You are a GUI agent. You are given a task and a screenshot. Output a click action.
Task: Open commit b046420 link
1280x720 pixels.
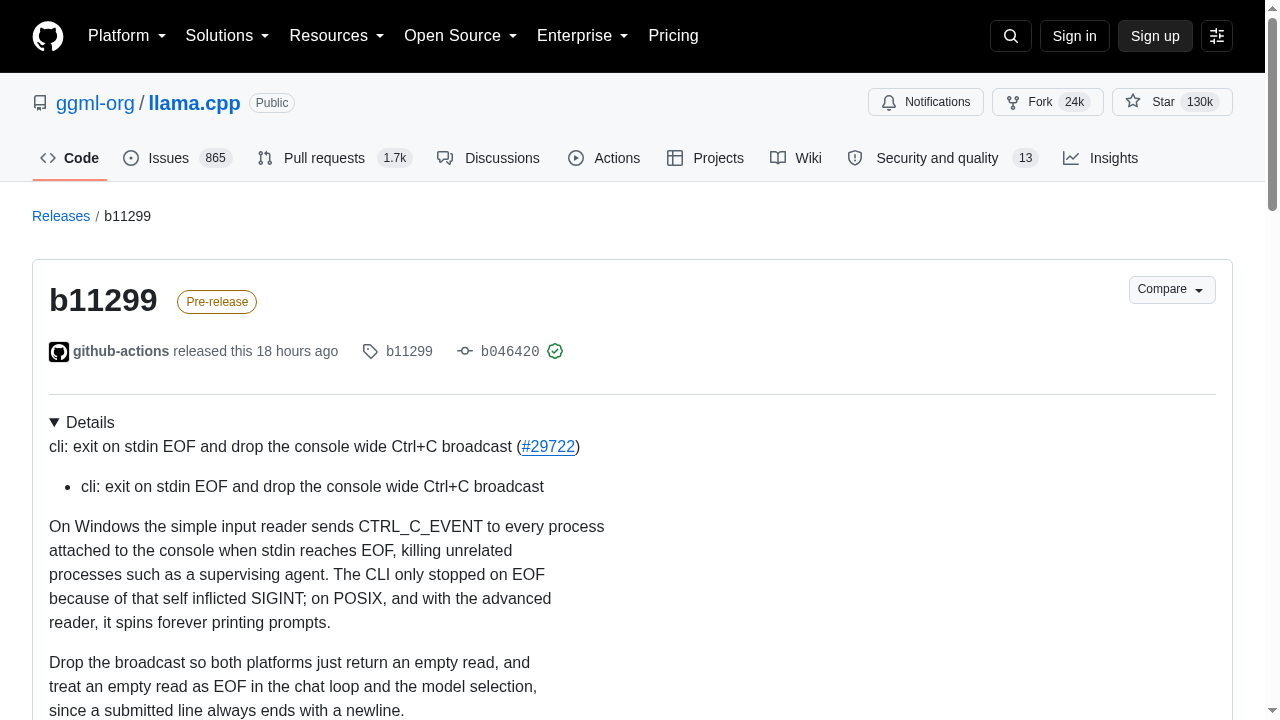pyautogui.click(x=510, y=351)
